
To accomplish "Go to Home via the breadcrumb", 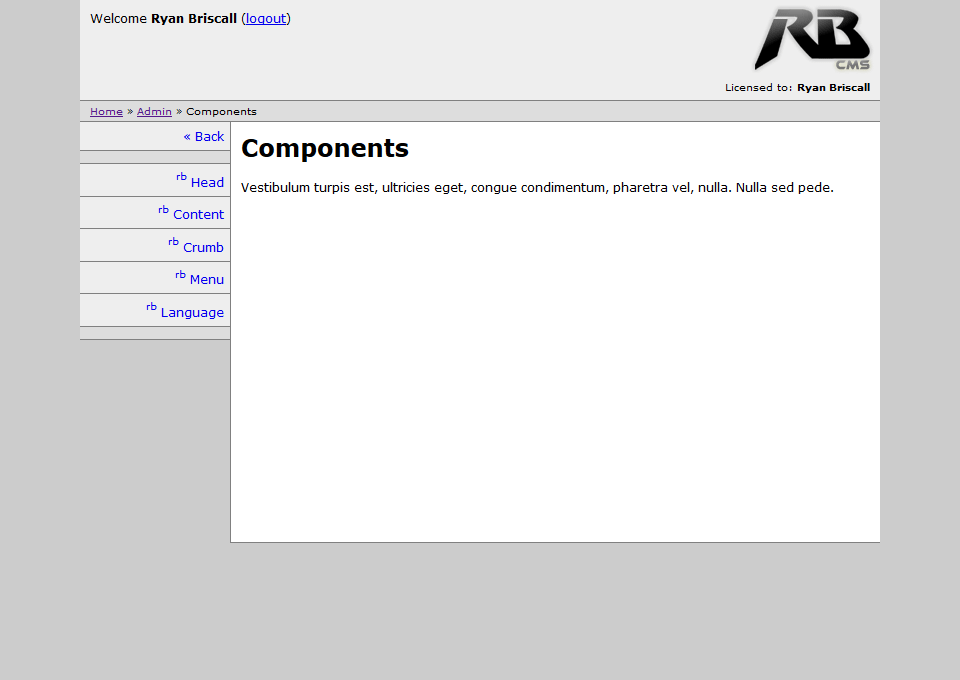I will (x=106, y=112).
